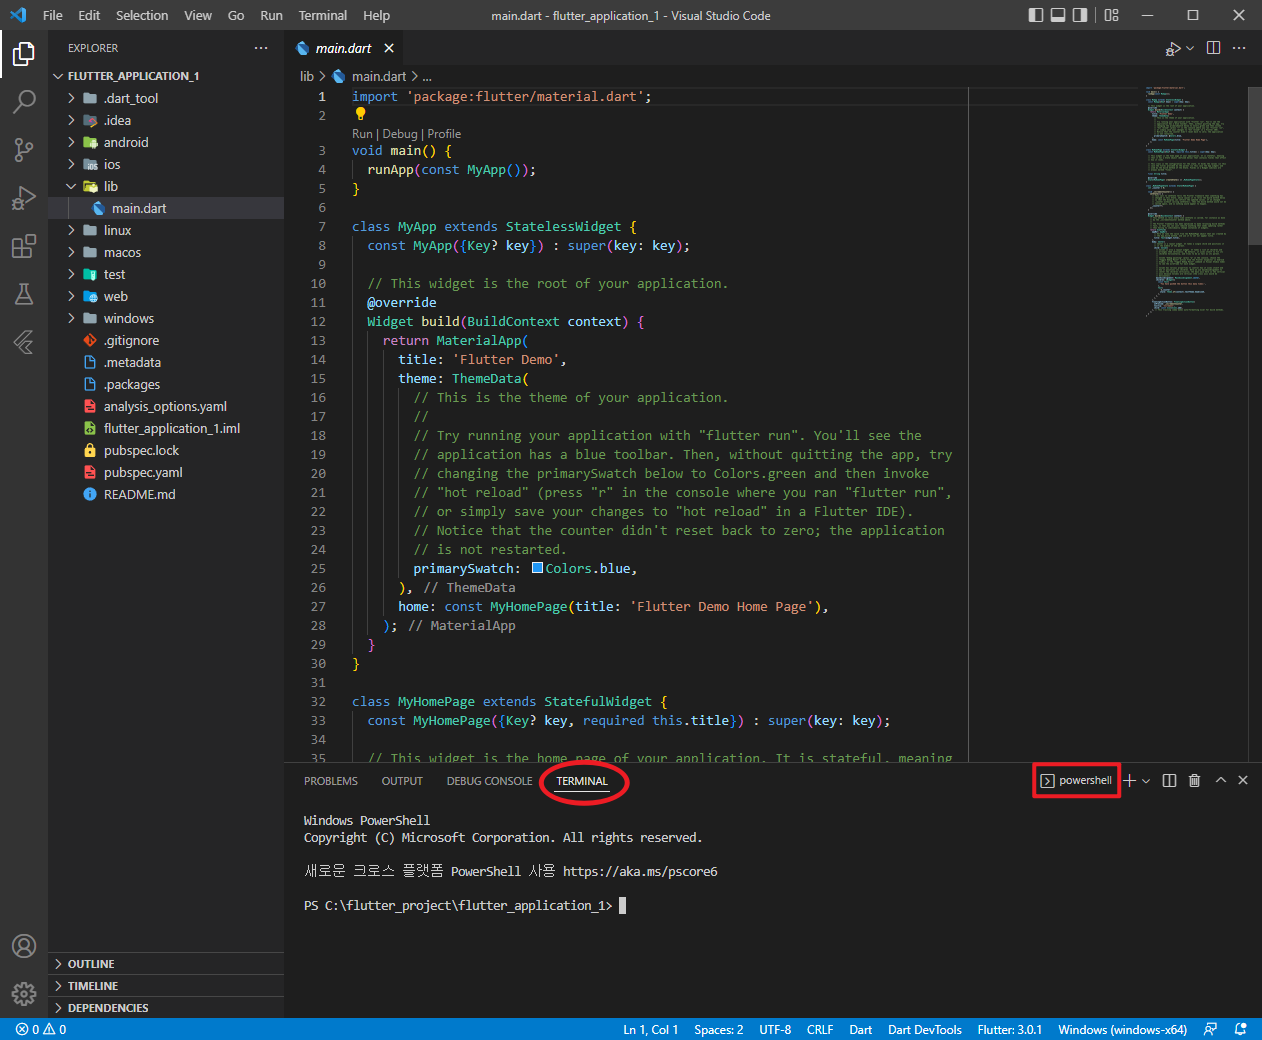This screenshot has height=1040, width=1262.
Task: Expand the .dart_tool folder
Action: tap(71, 98)
